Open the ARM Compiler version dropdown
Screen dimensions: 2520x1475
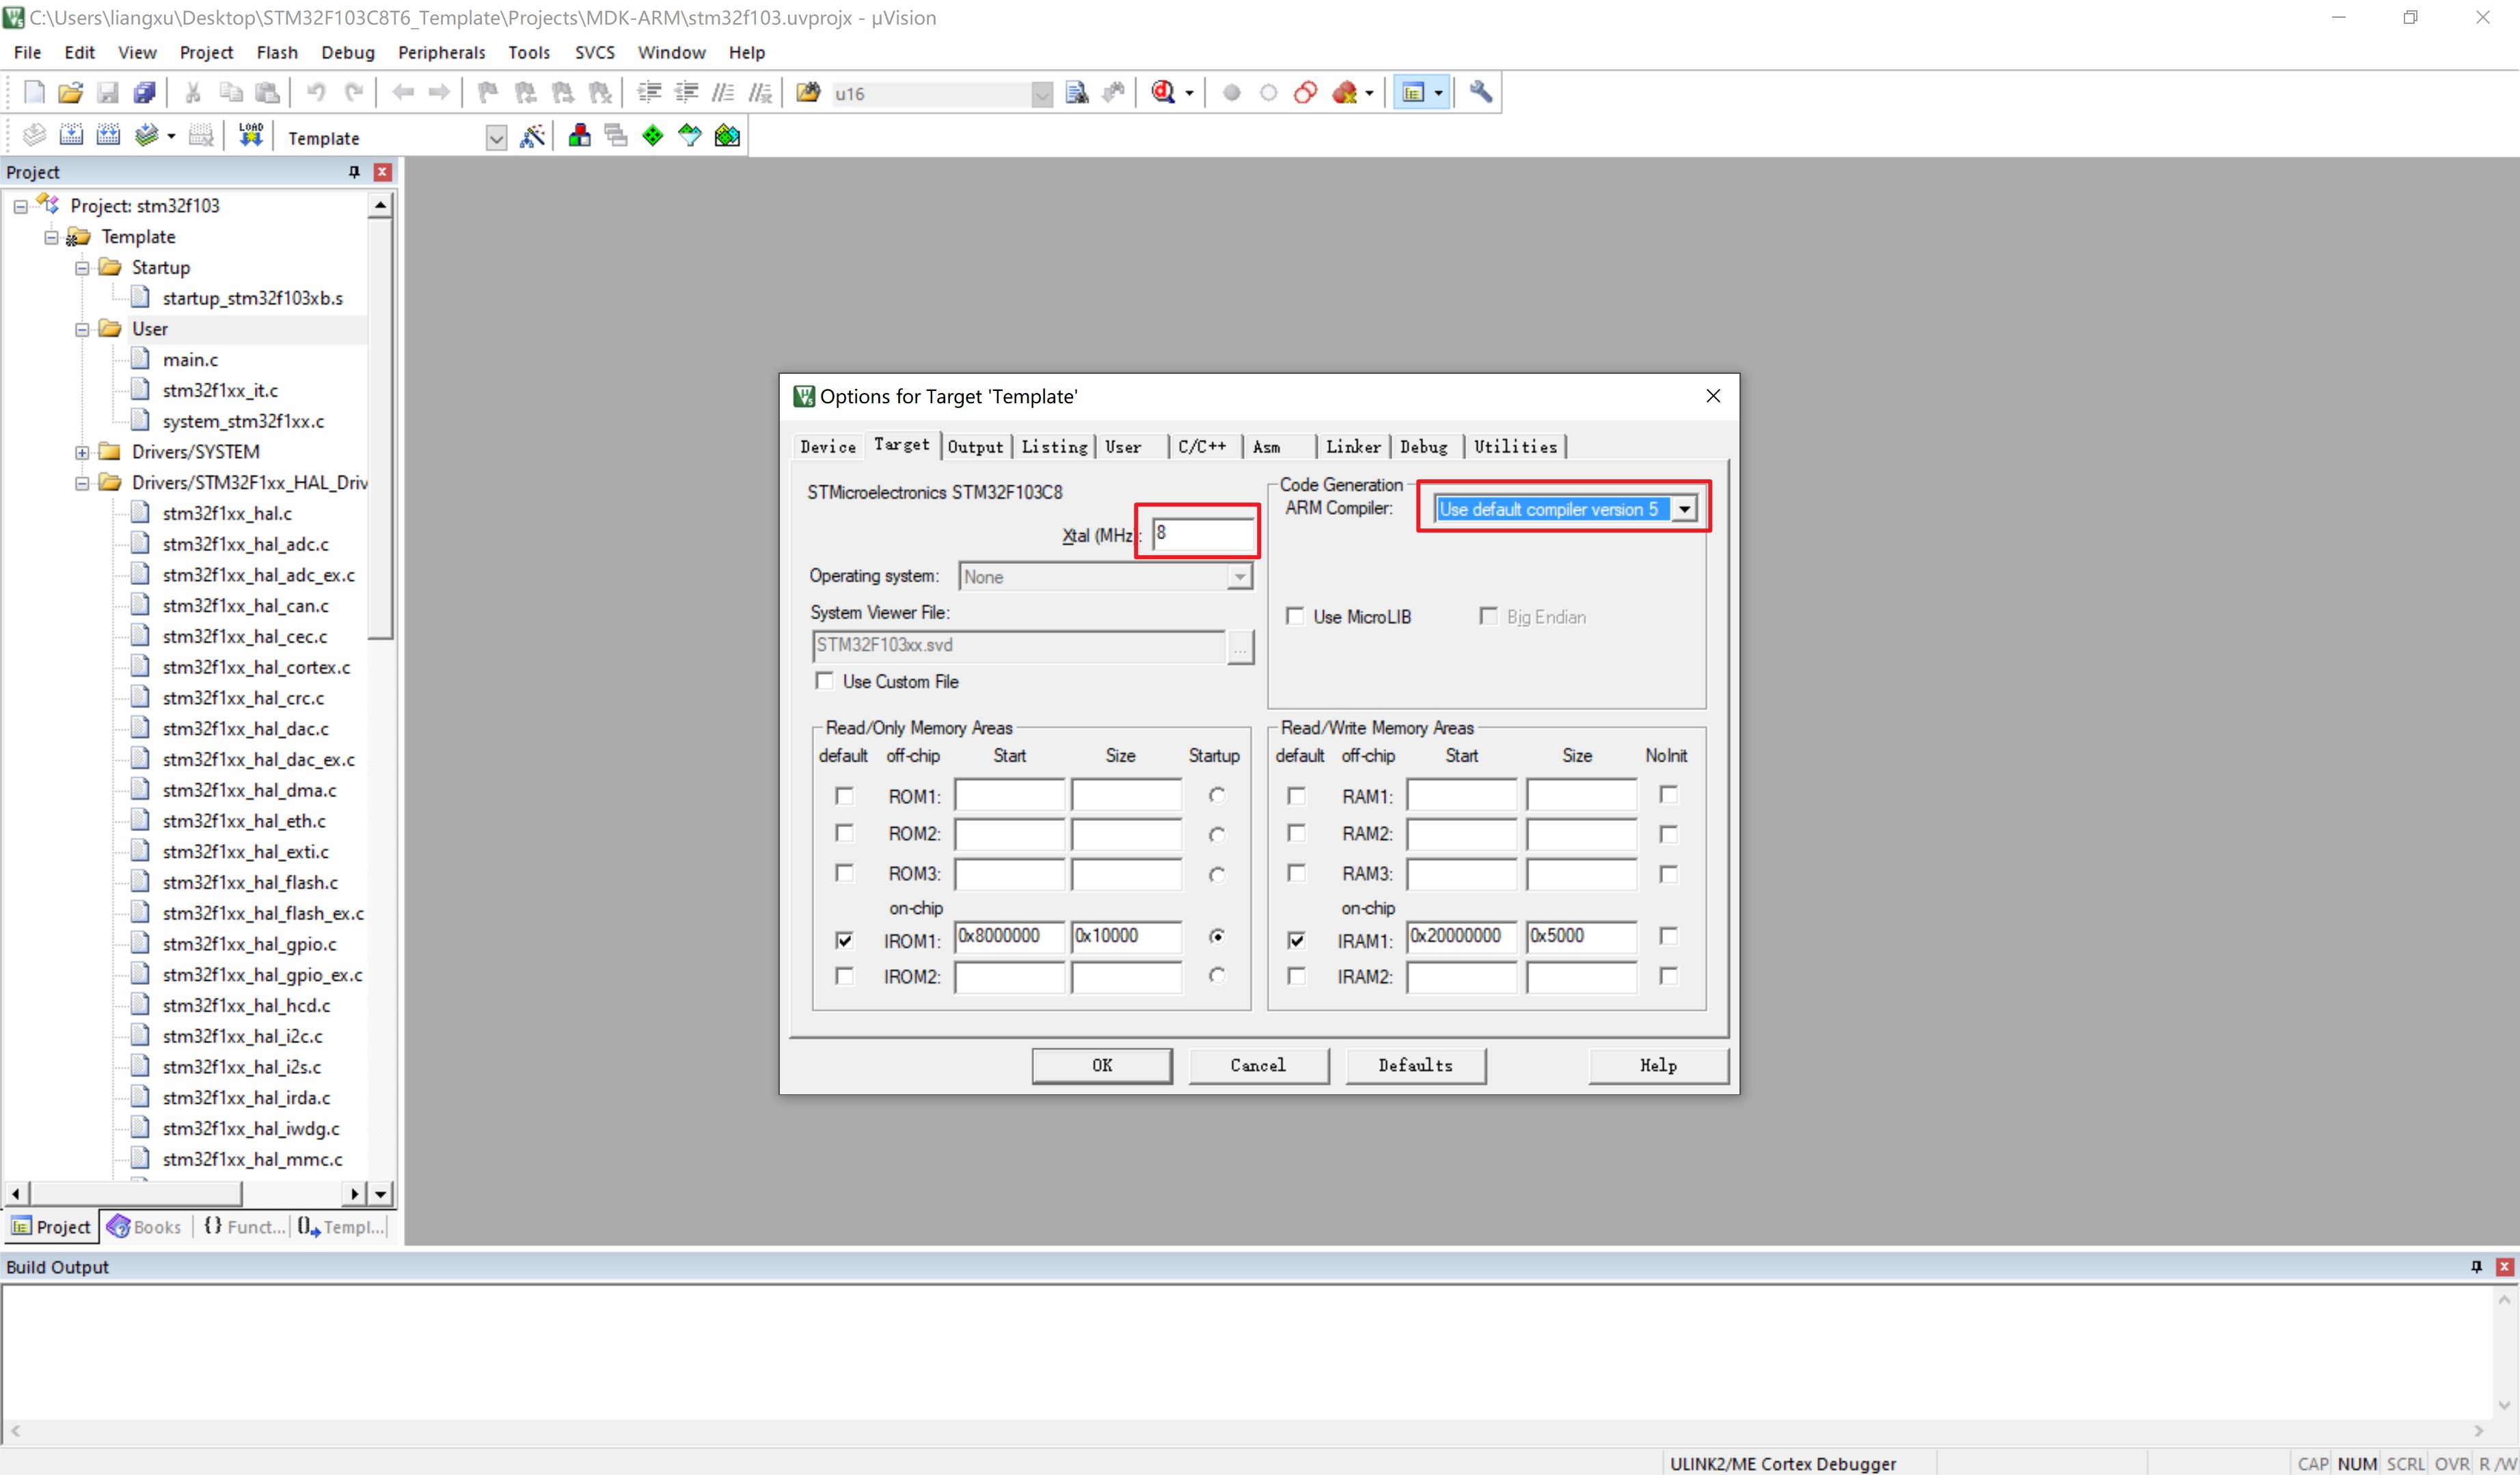[1684, 509]
